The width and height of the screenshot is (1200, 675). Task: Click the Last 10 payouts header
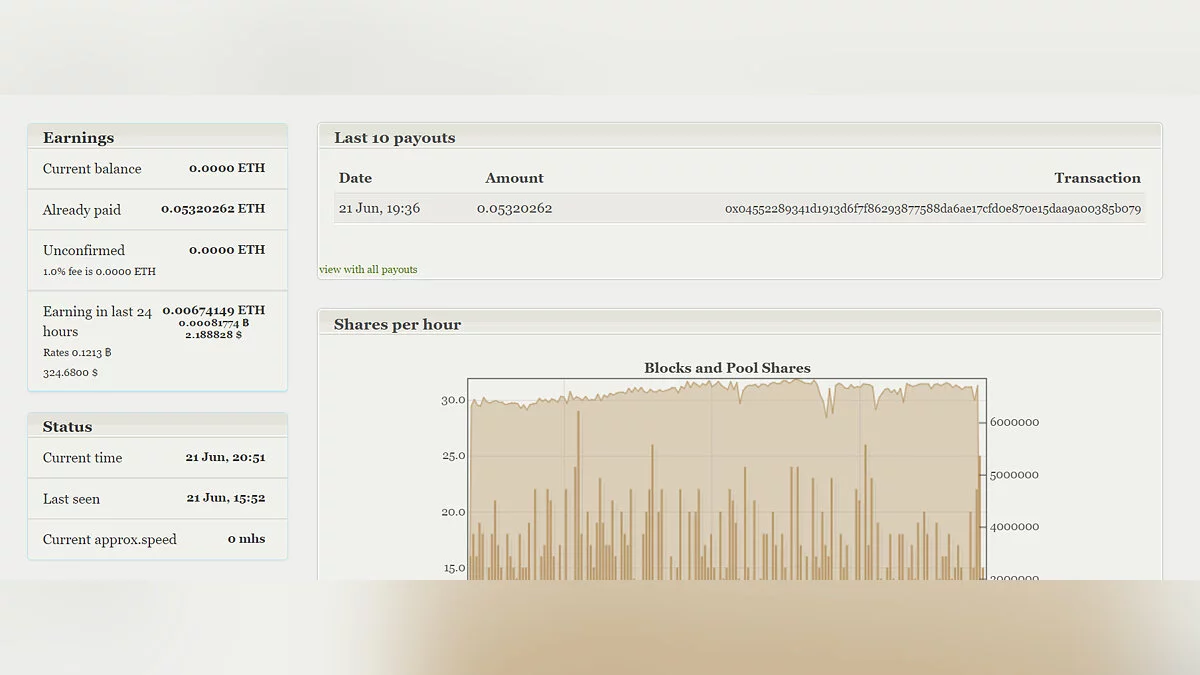(394, 138)
